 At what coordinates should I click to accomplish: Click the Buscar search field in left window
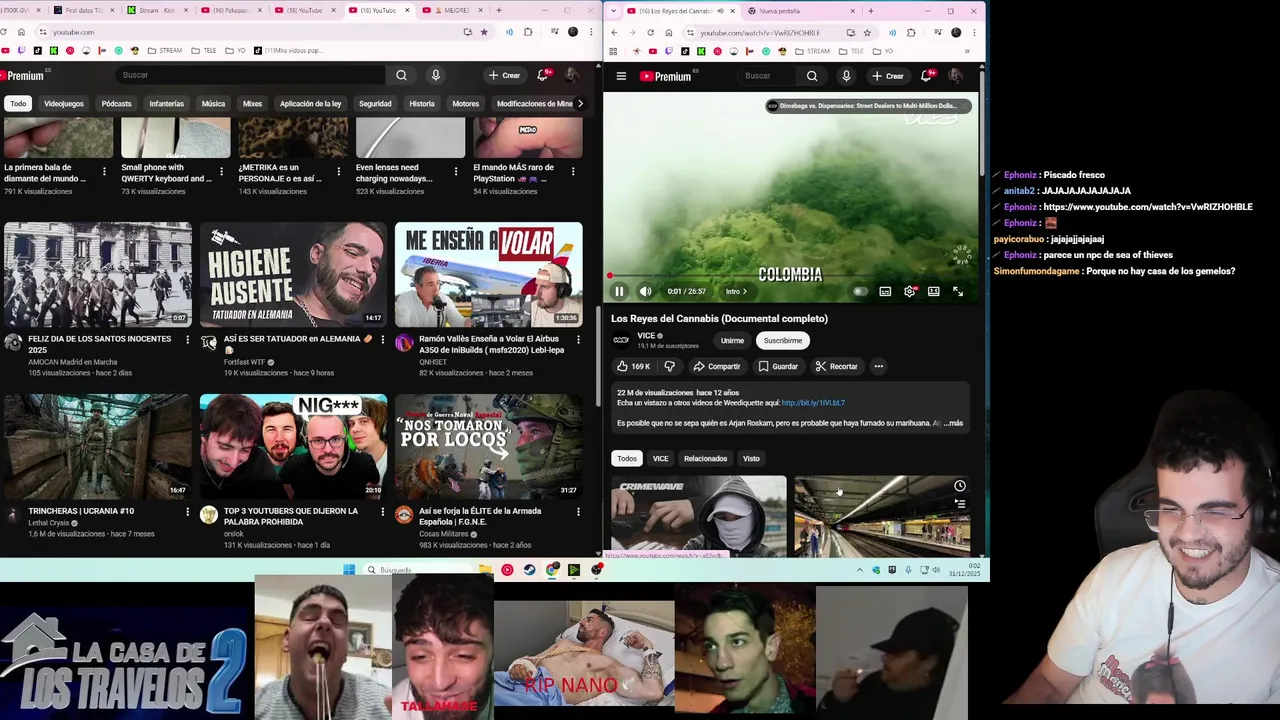[x=250, y=75]
